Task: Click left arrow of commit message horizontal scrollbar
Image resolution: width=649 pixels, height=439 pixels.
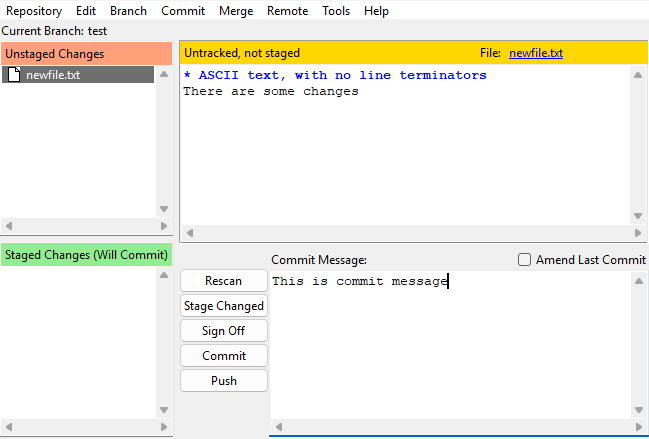Action: [x=279, y=427]
